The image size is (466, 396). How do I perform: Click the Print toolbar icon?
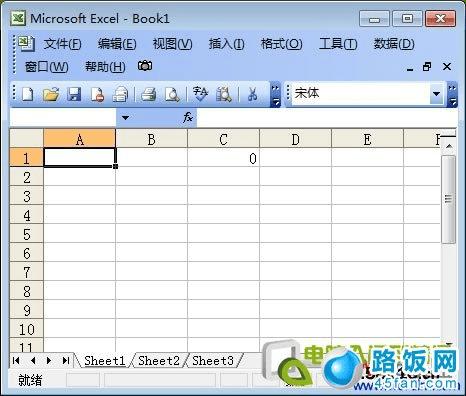point(148,94)
